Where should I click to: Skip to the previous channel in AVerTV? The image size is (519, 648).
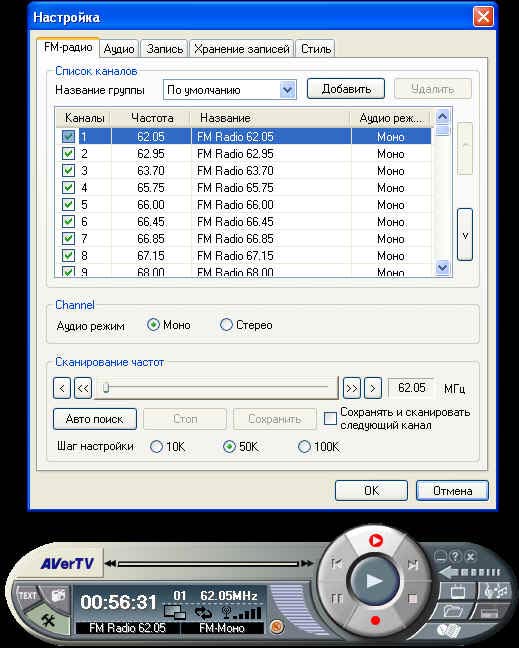(x=337, y=563)
